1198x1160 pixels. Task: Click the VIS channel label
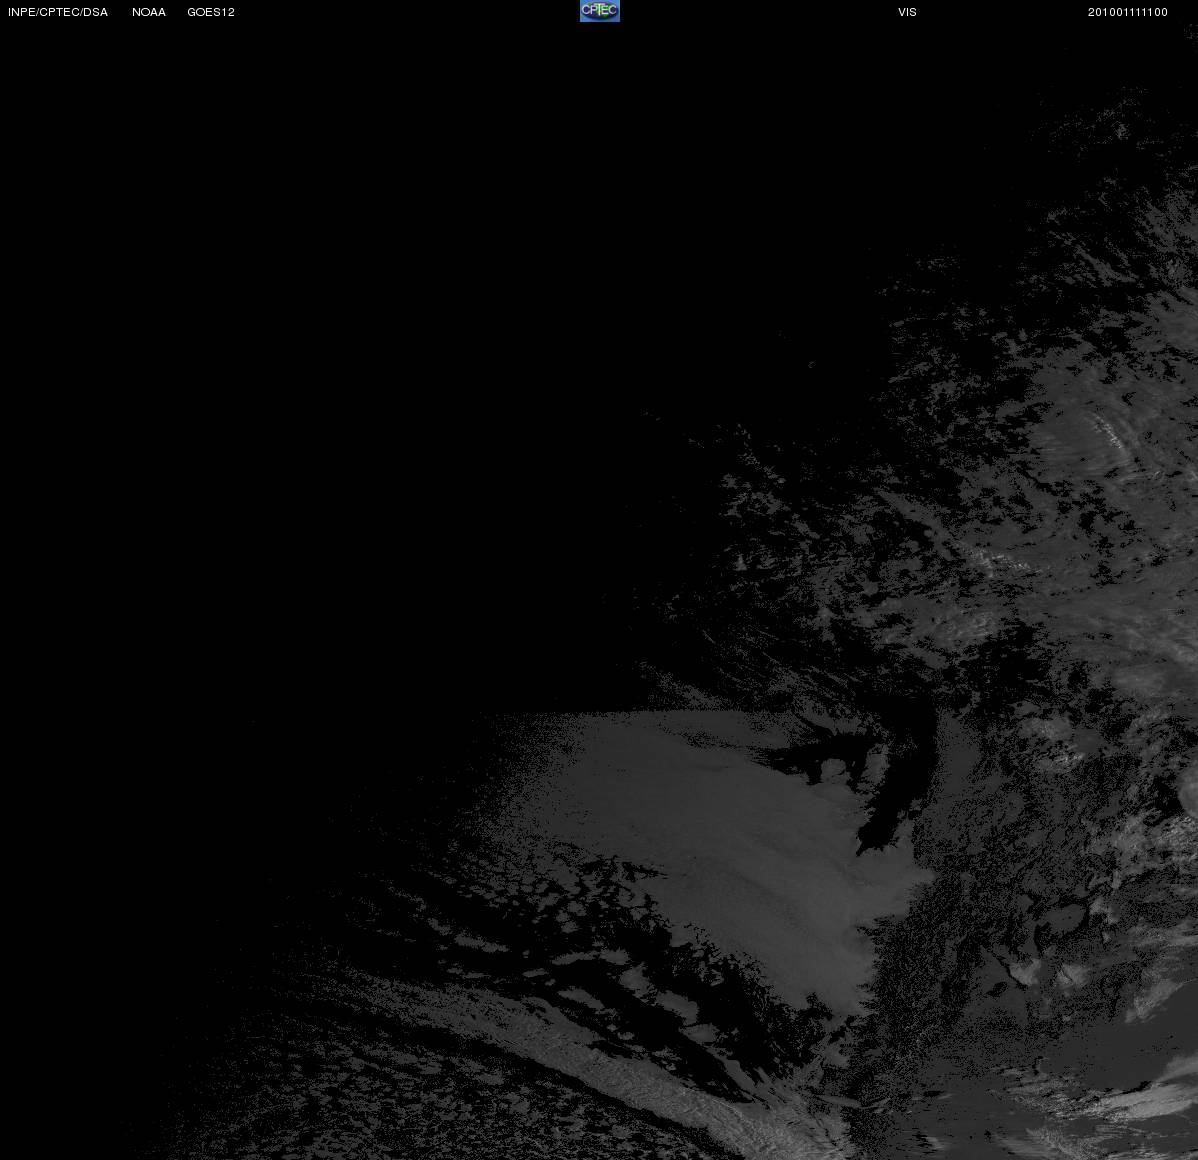pos(908,12)
